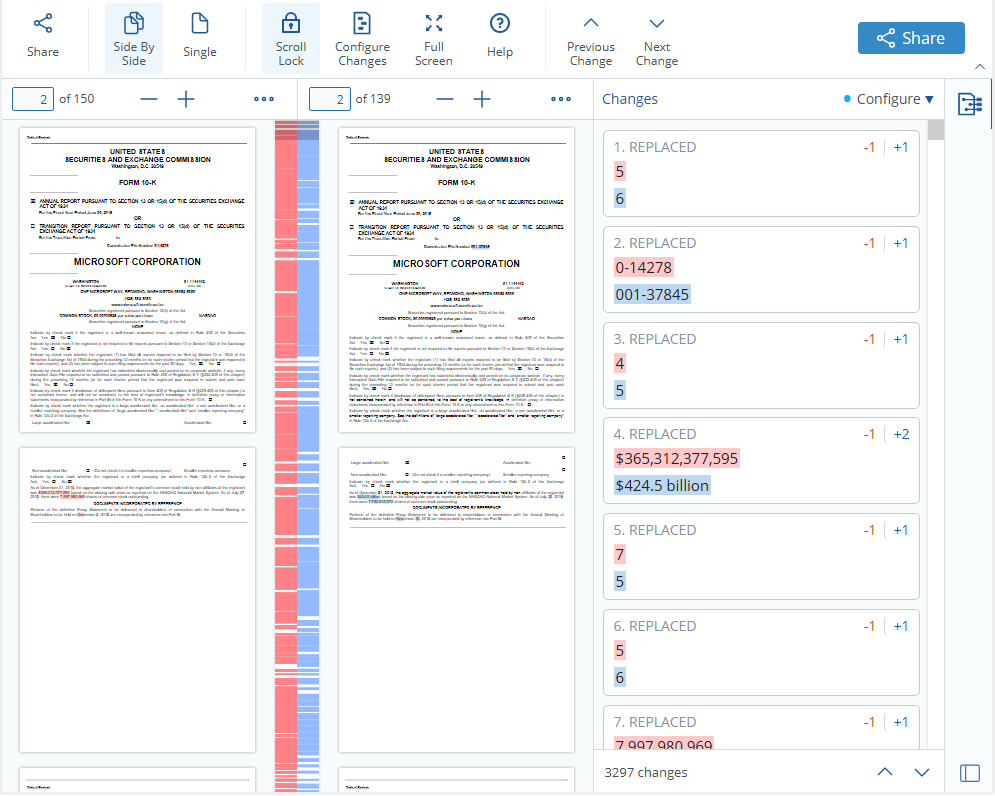Select change 4 with $424.5 billion
This screenshot has width=995, height=796.
[x=761, y=460]
